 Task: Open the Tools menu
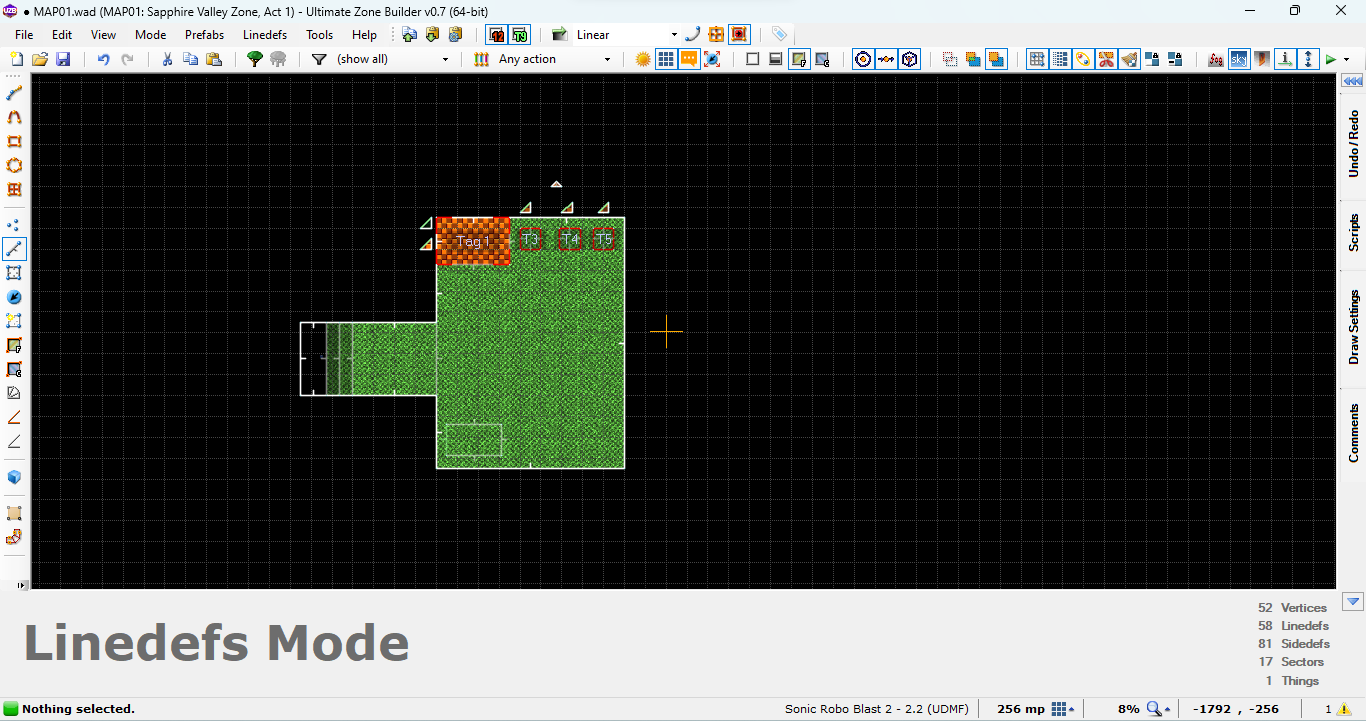(320, 35)
